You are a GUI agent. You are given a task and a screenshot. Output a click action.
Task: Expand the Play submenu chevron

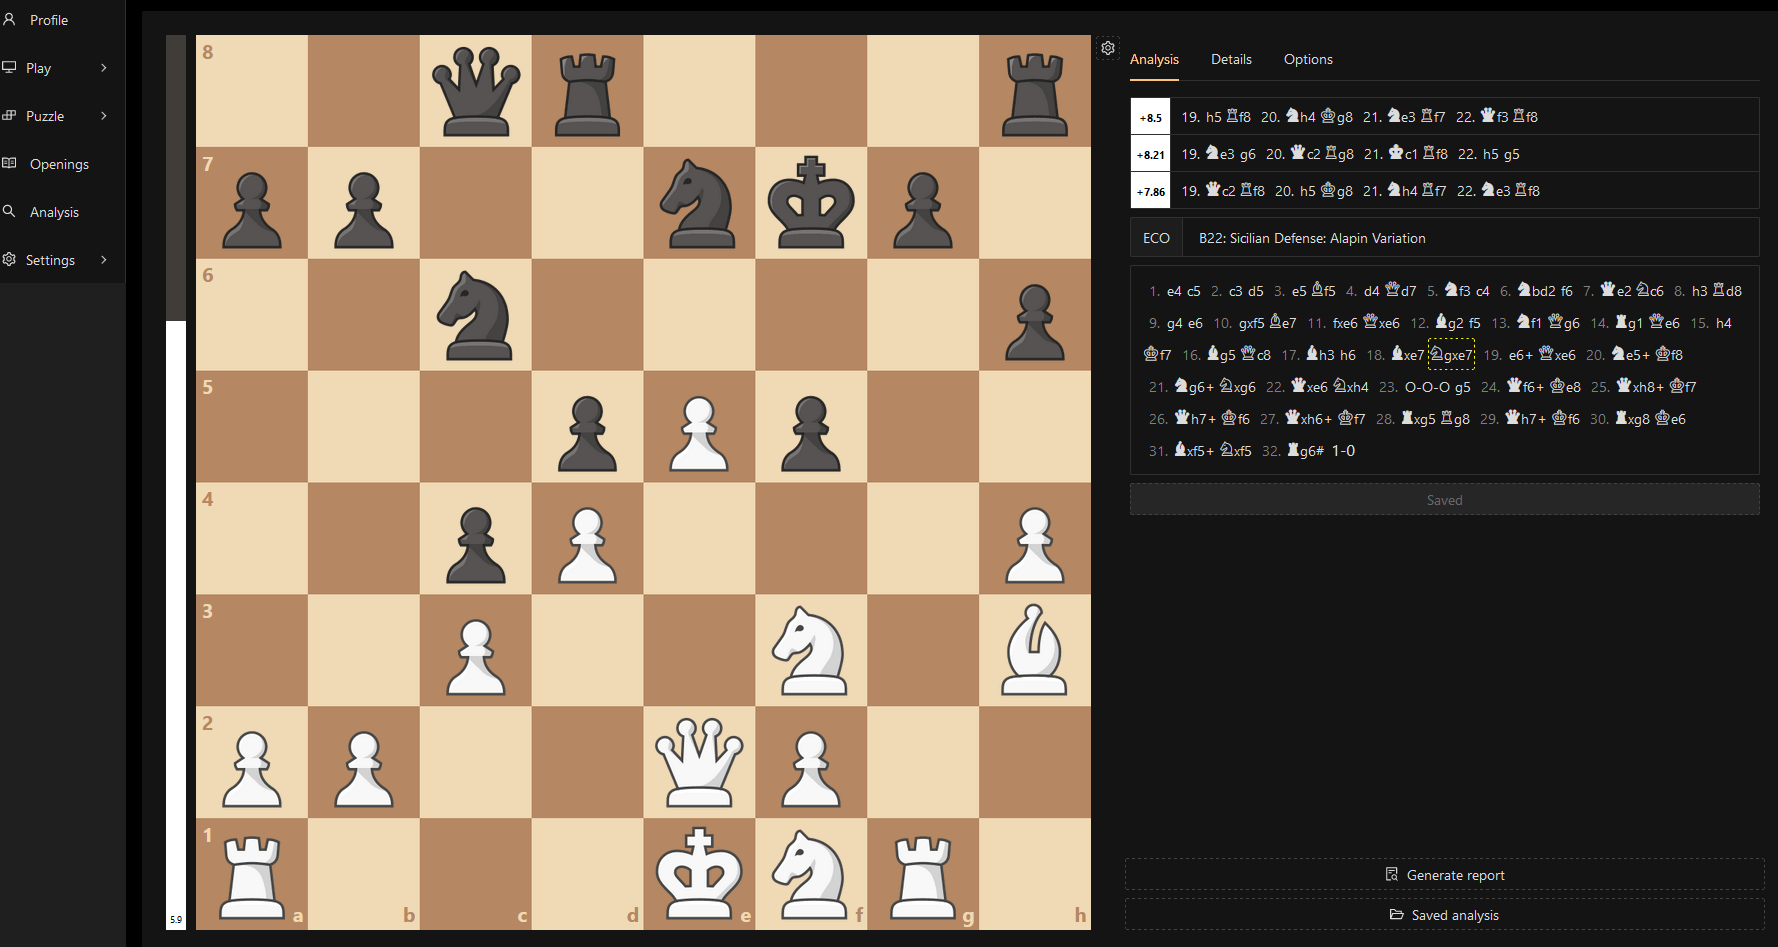[104, 67]
